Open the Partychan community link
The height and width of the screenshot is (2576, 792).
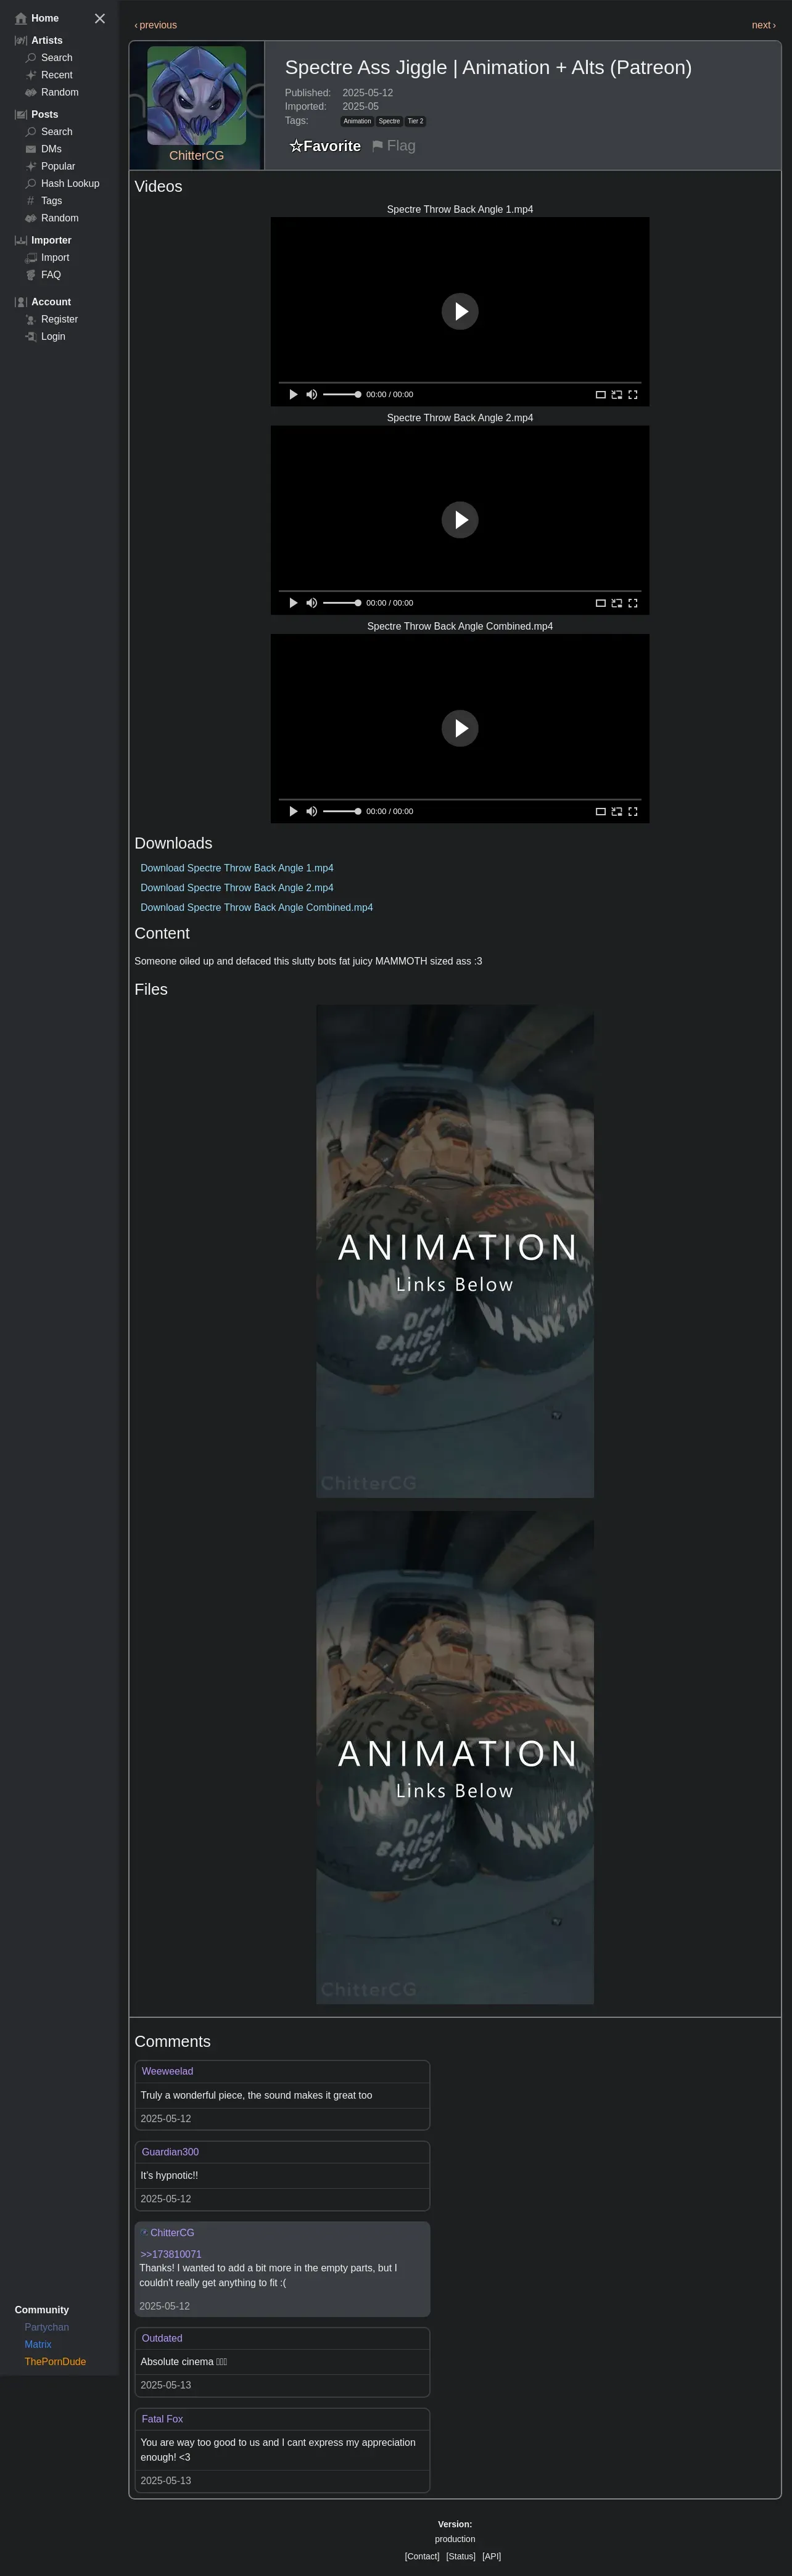pyautogui.click(x=47, y=2327)
